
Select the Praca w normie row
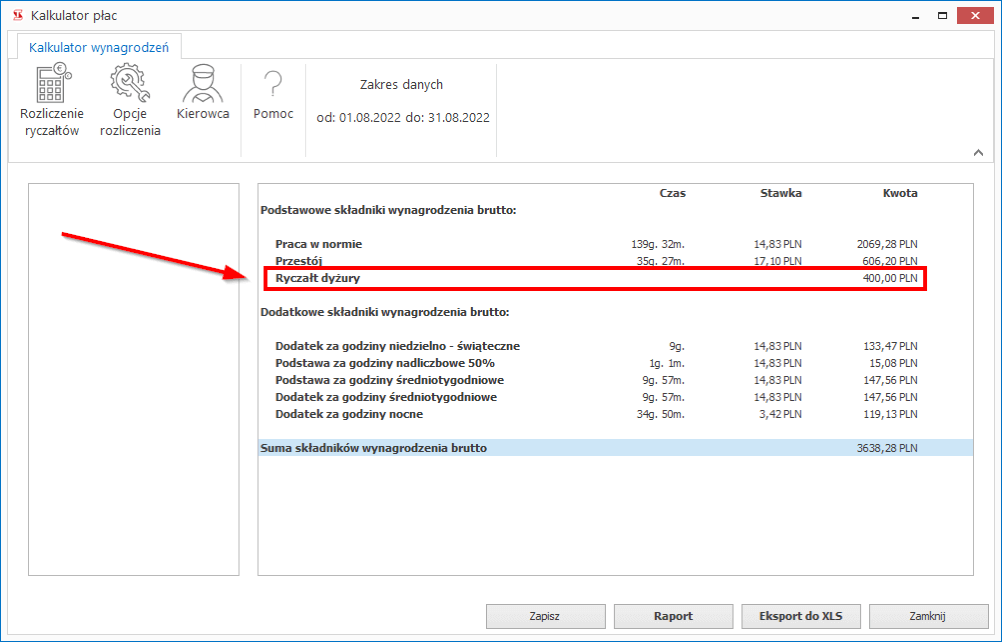click(x=595, y=244)
